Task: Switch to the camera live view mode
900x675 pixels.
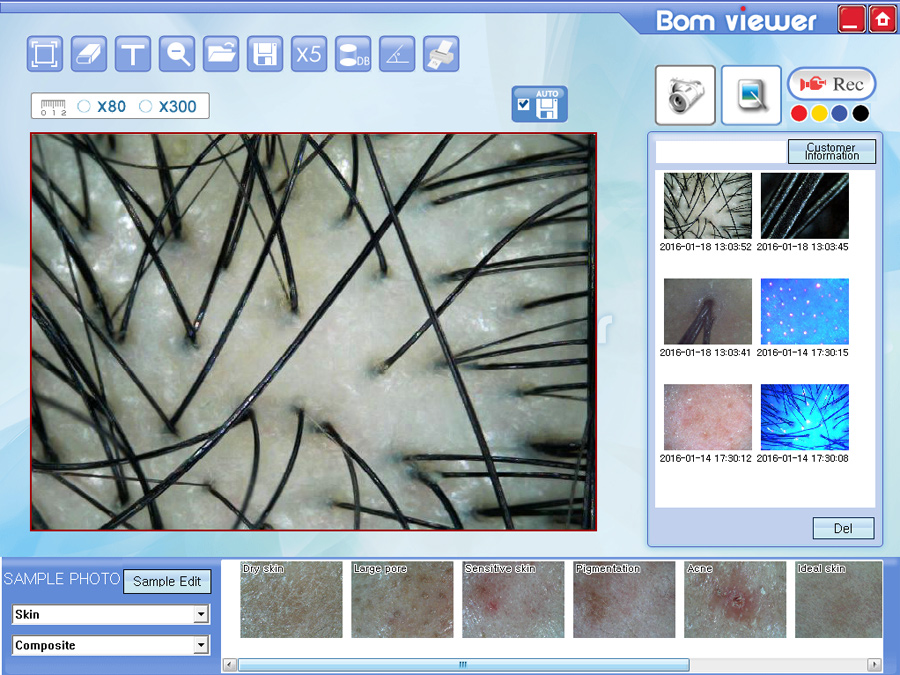Action: pyautogui.click(x=685, y=95)
